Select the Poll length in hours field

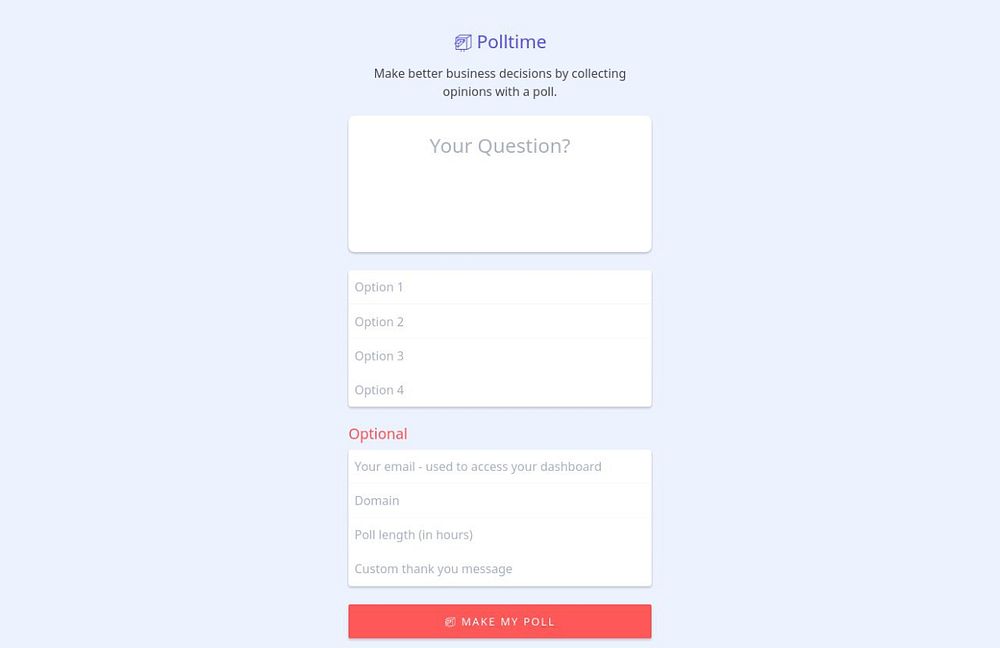coord(499,535)
